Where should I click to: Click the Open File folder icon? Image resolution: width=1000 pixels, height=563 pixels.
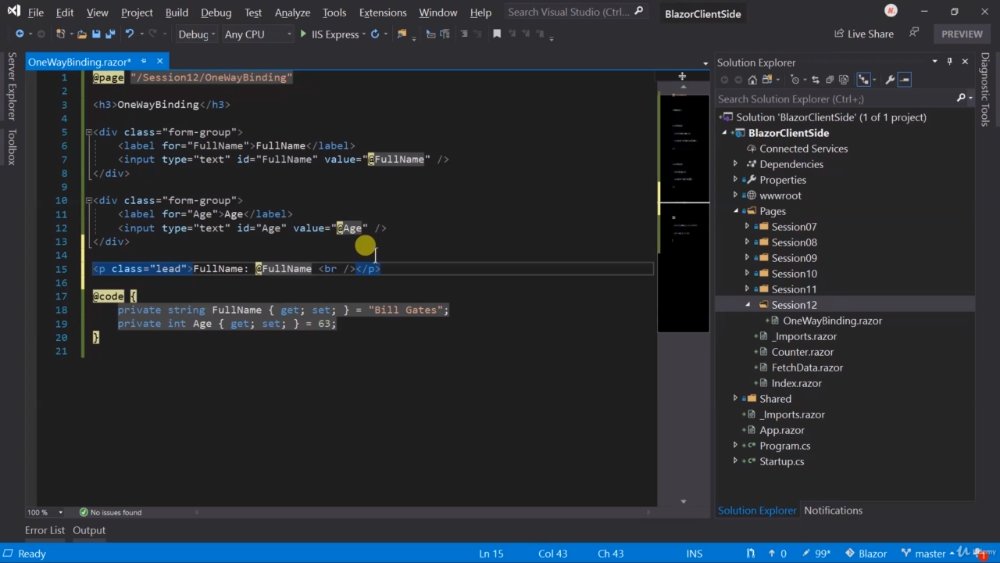(82, 34)
